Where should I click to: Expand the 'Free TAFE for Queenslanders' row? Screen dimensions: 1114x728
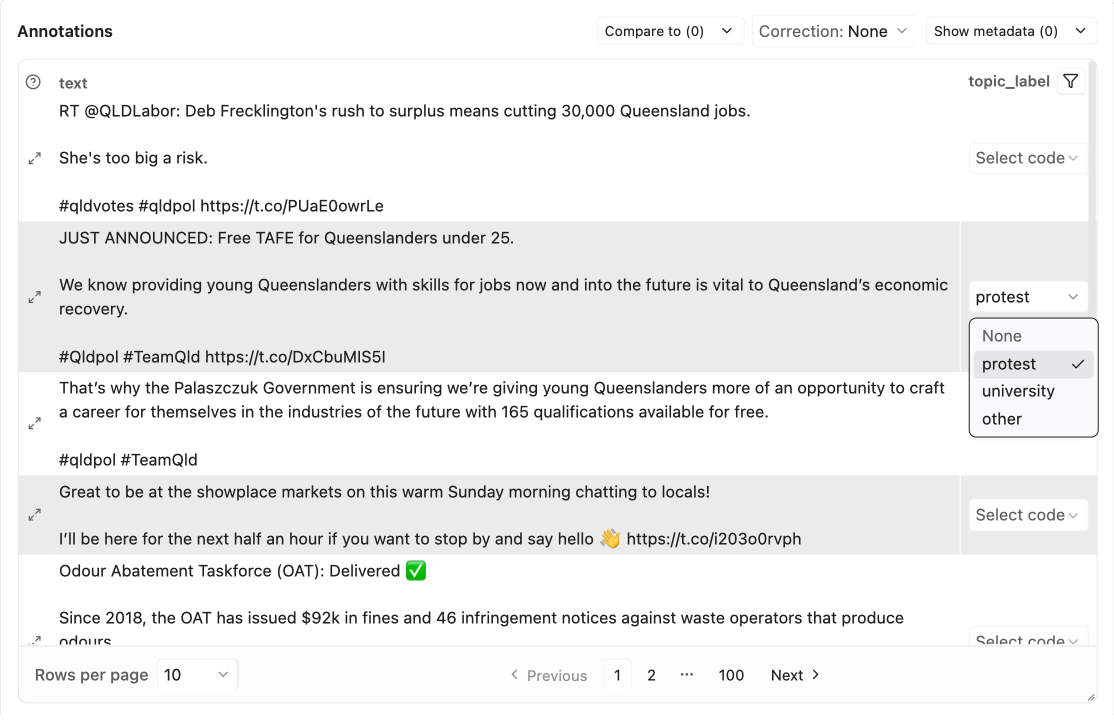click(x=34, y=297)
